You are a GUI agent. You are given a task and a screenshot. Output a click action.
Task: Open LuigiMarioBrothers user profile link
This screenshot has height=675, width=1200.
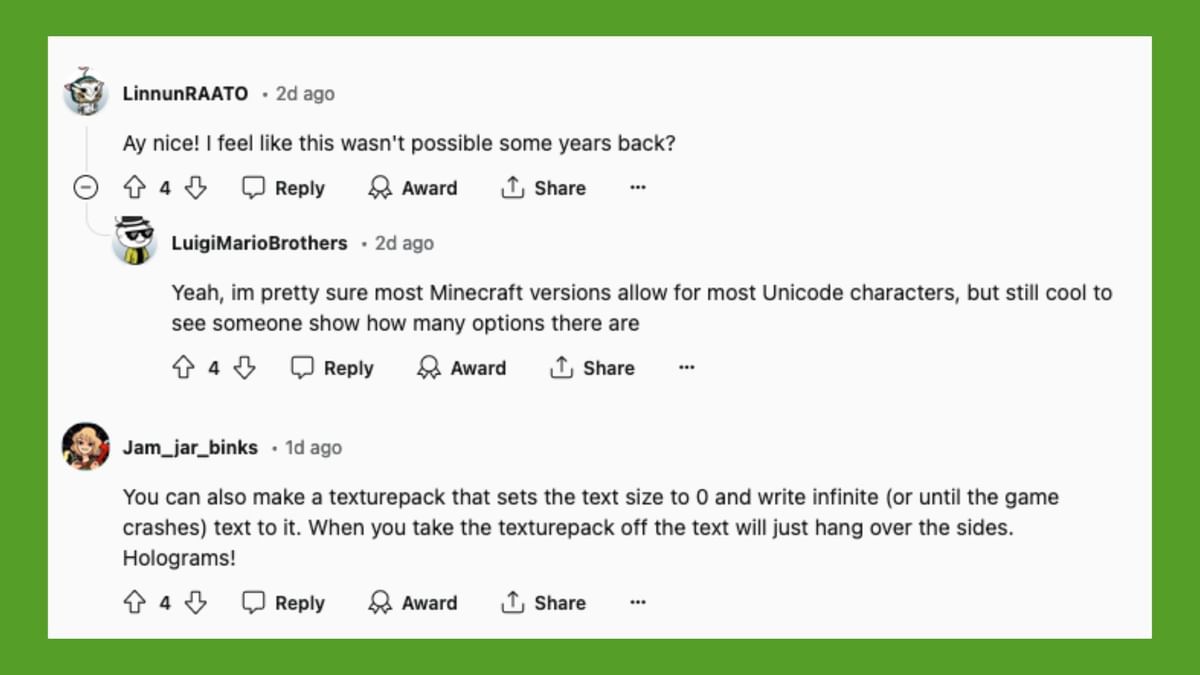click(259, 243)
